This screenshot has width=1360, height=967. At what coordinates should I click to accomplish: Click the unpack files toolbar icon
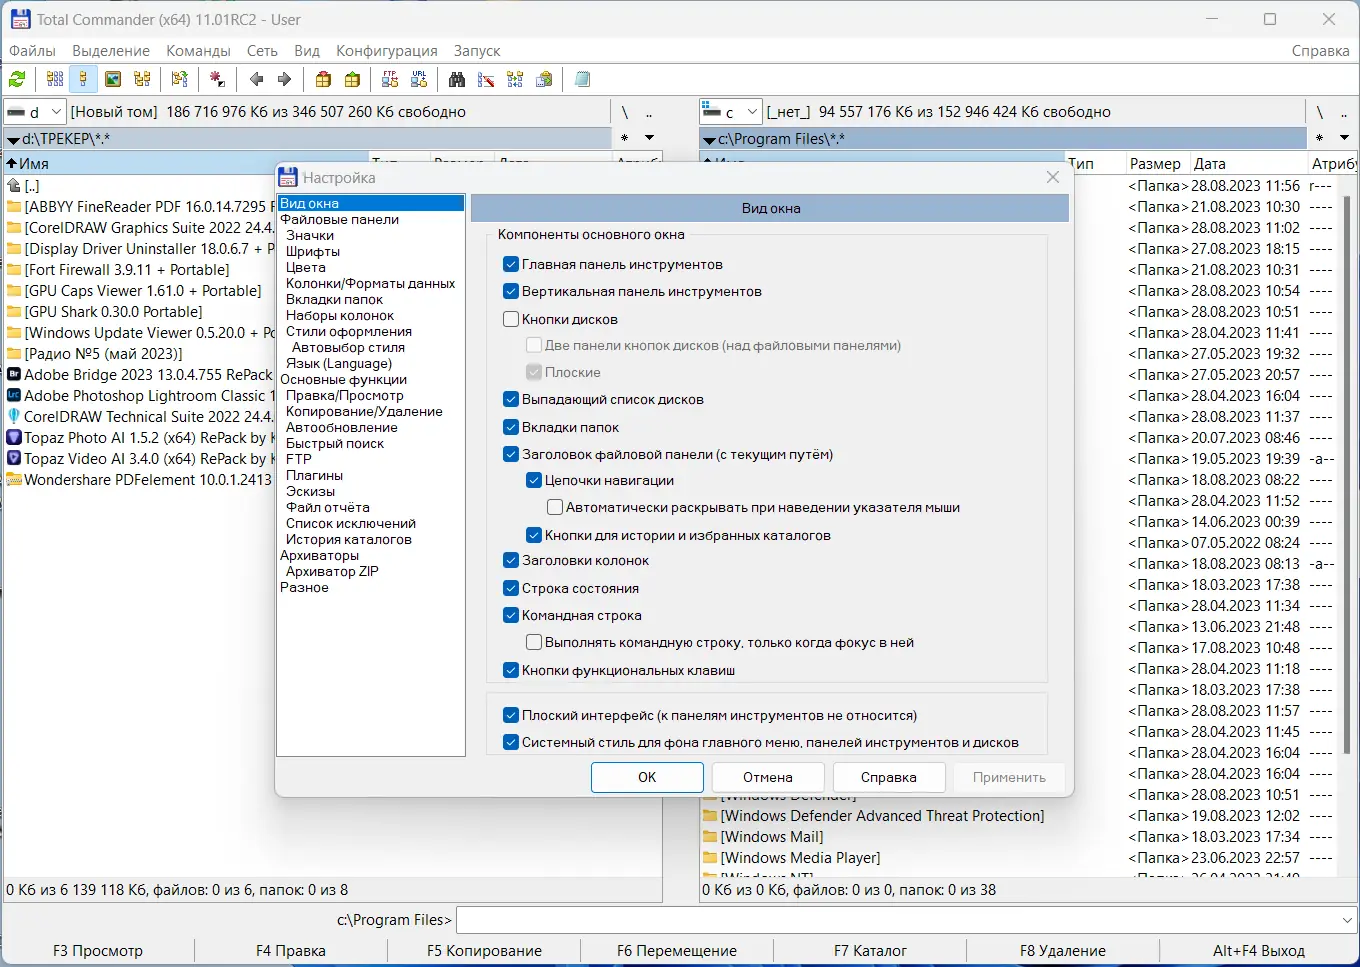coord(352,79)
